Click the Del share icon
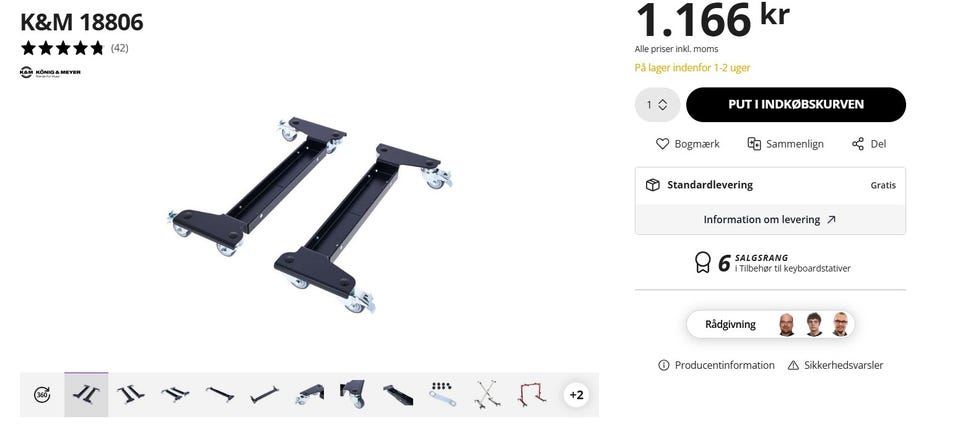 pyautogui.click(x=858, y=144)
